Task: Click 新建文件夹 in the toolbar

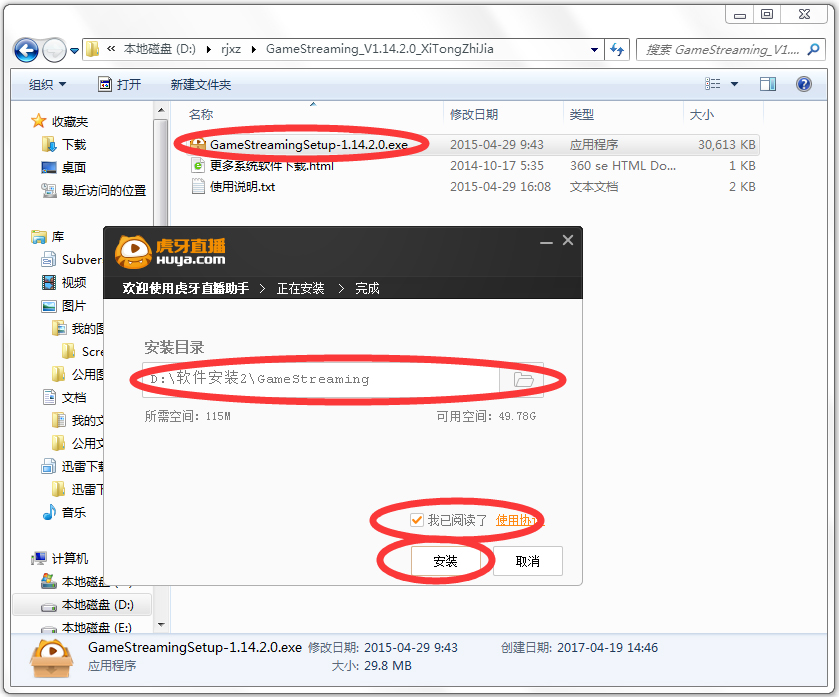Action: coord(201,85)
